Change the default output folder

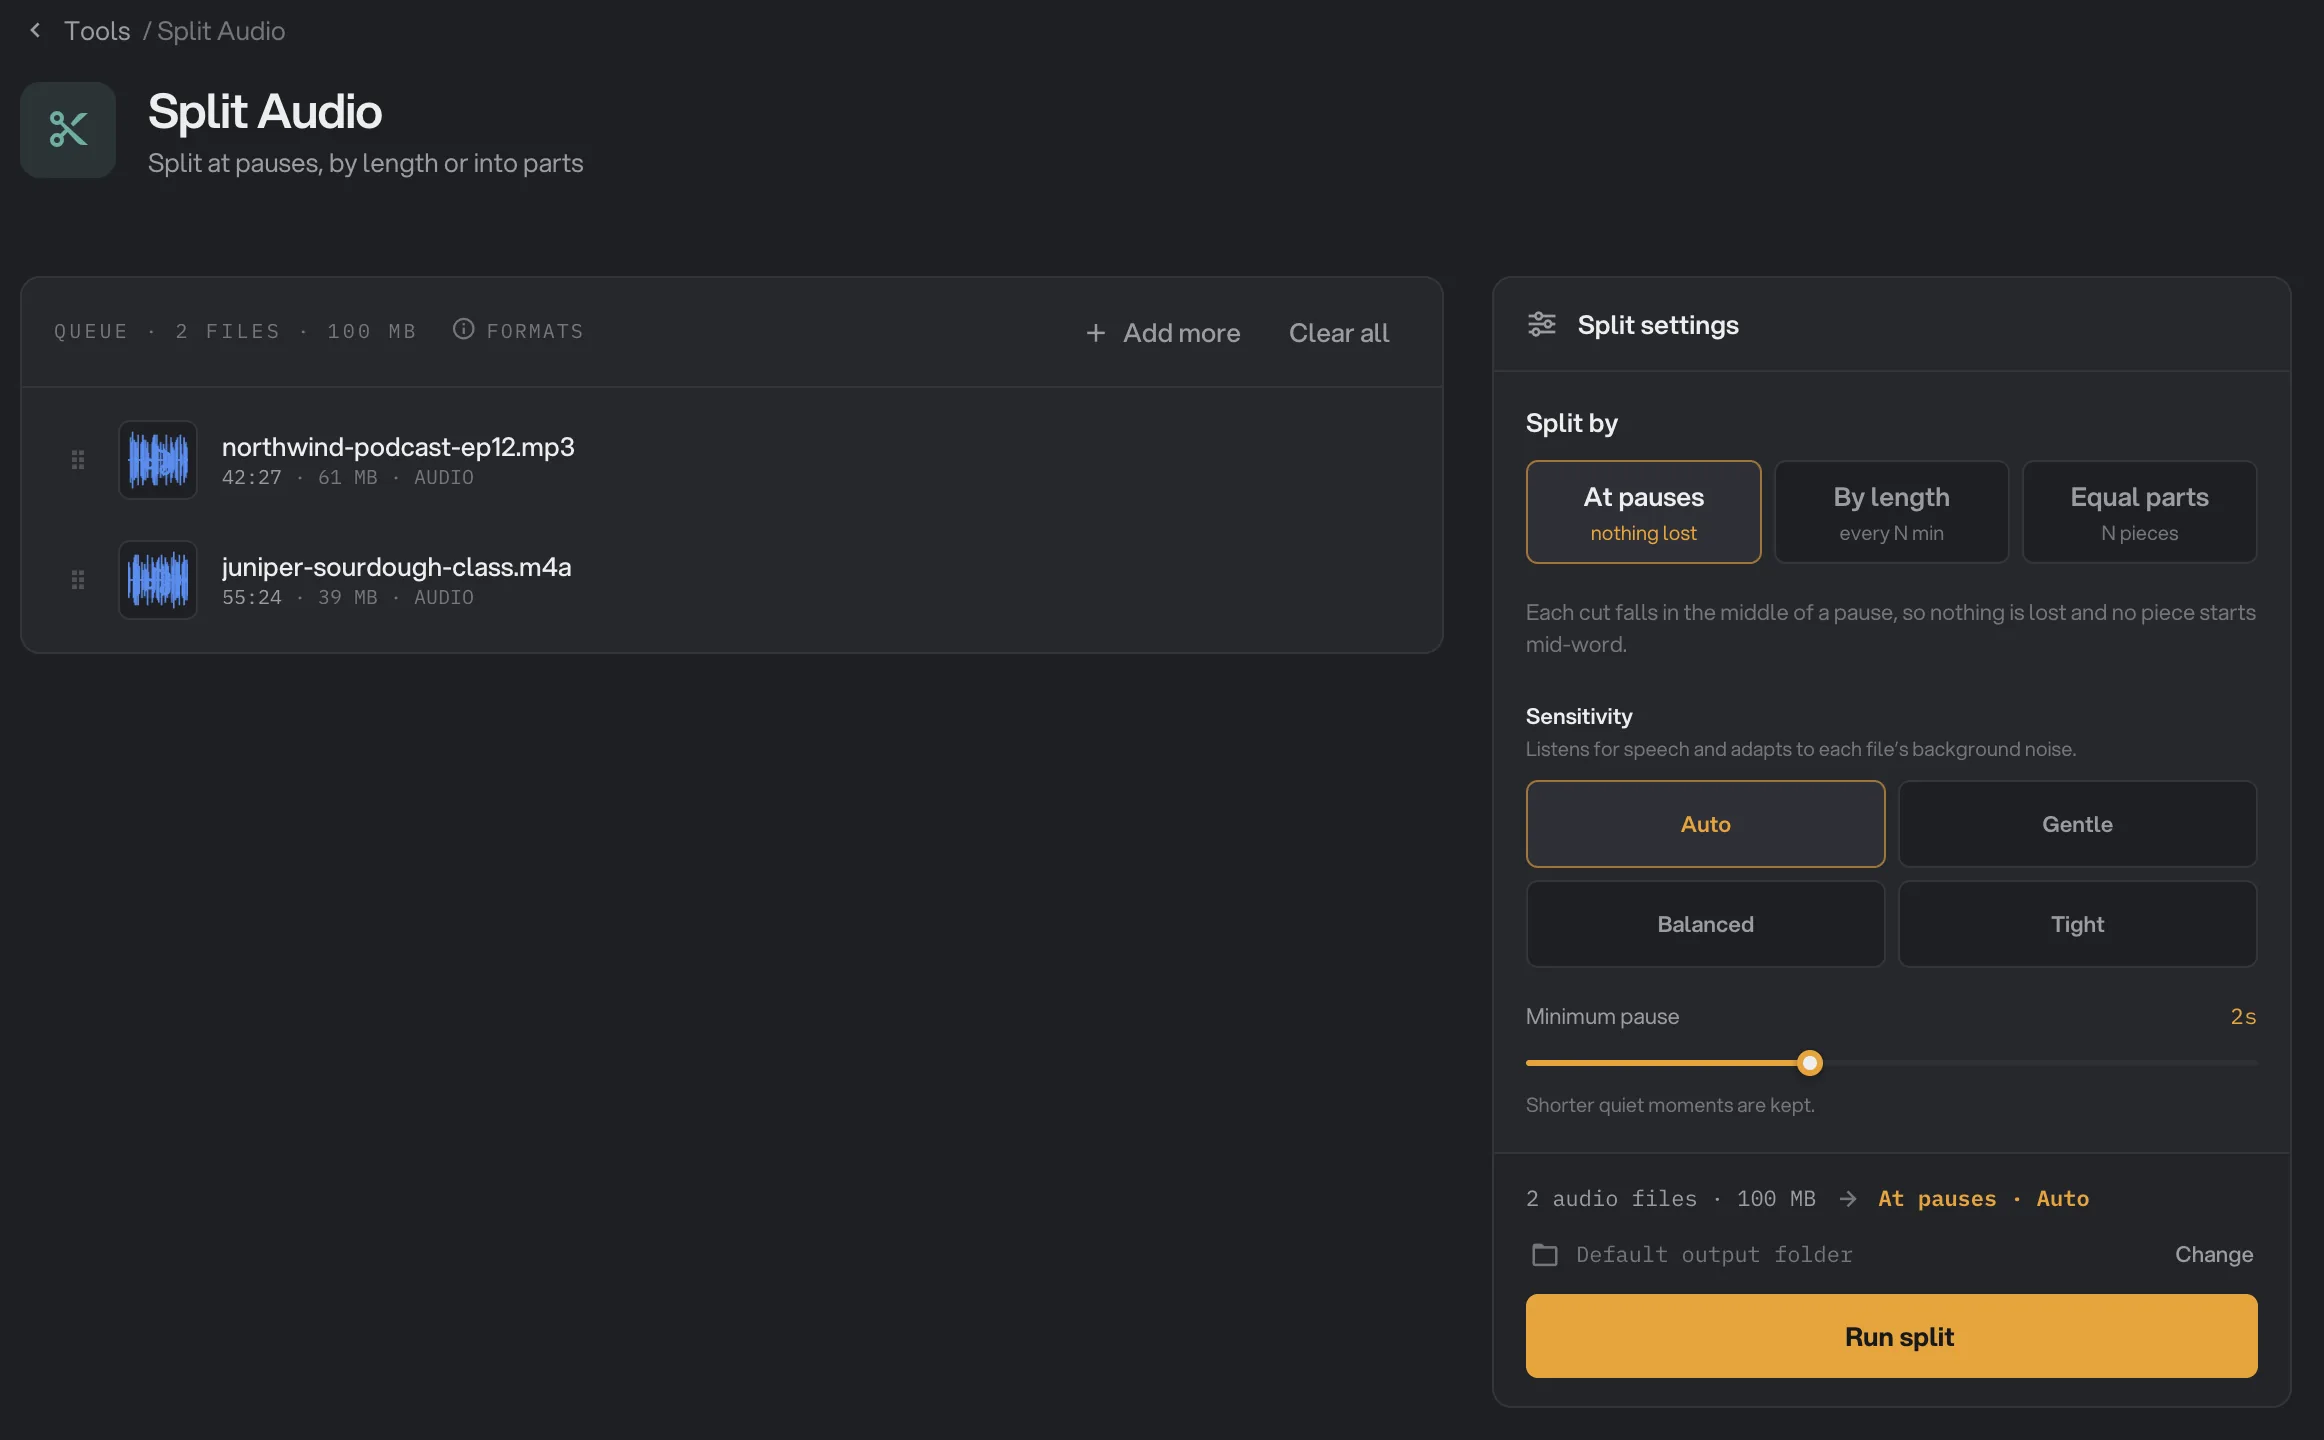coord(2213,1255)
